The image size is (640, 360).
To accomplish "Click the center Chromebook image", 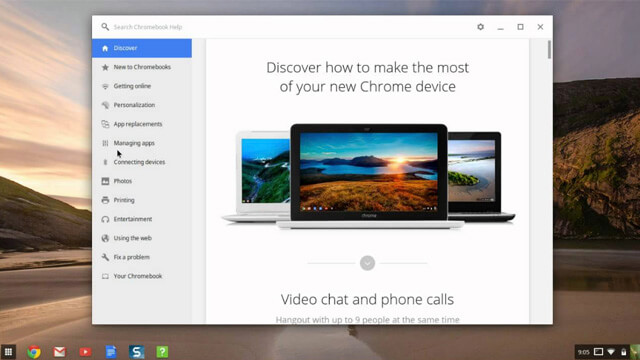I will tap(369, 176).
